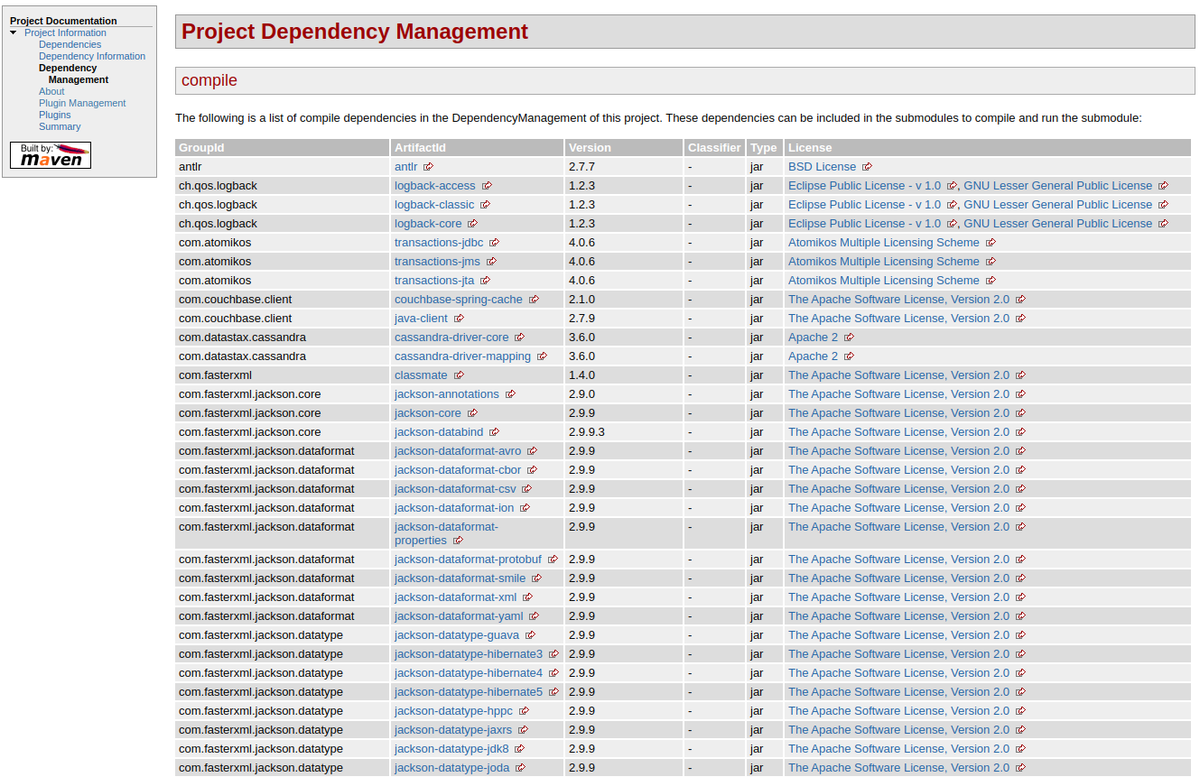Open the About page link

pyautogui.click(x=52, y=91)
